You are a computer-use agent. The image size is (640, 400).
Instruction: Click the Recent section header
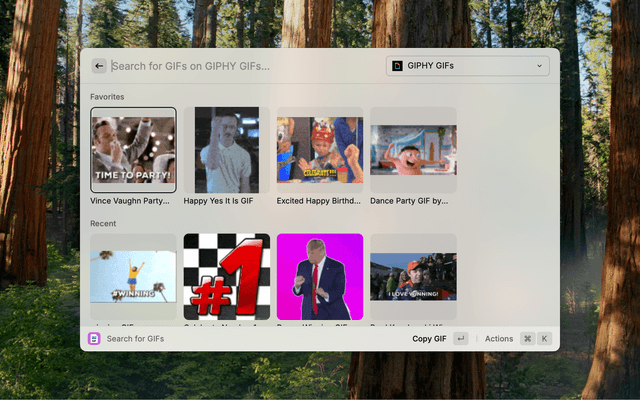click(x=103, y=223)
